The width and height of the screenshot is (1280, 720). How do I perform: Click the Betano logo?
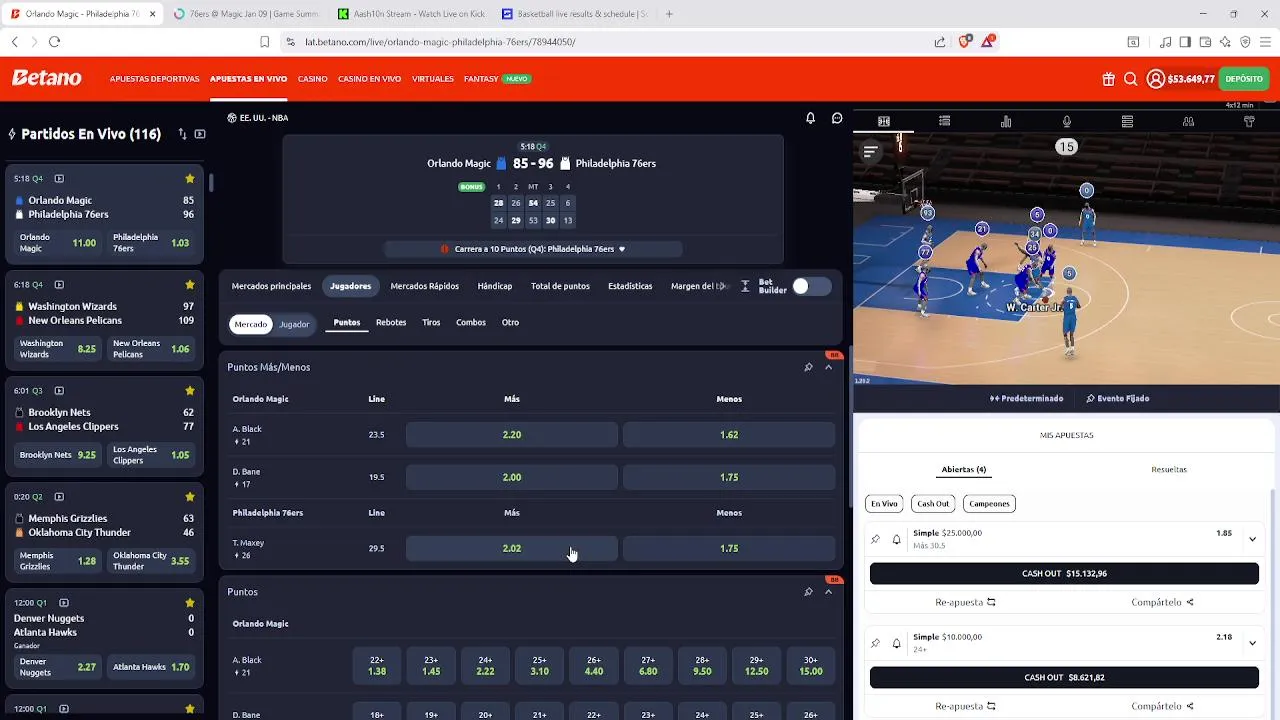coord(47,78)
